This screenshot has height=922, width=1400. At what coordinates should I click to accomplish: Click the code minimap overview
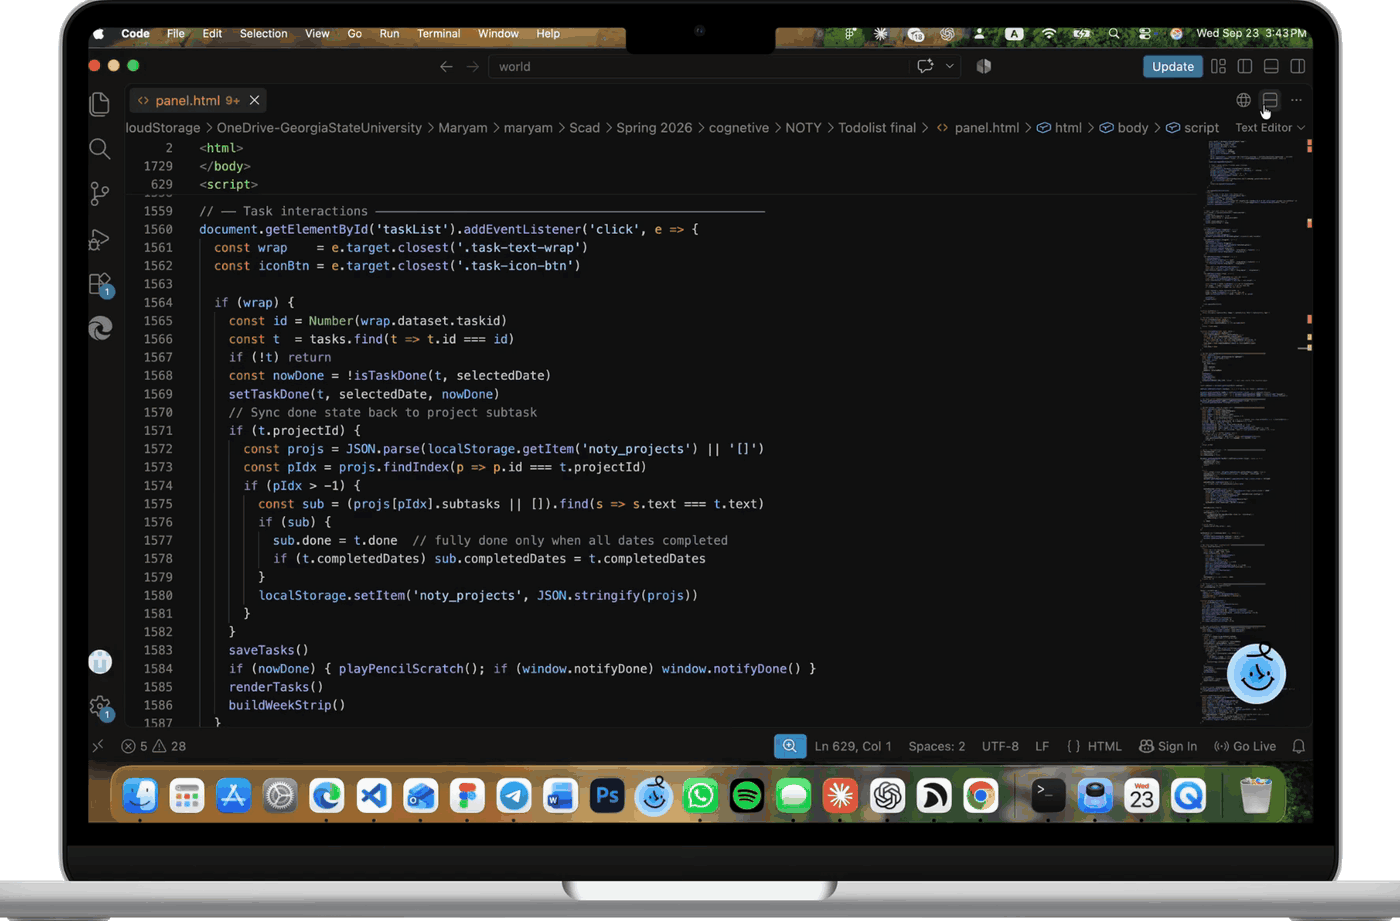click(x=1250, y=430)
